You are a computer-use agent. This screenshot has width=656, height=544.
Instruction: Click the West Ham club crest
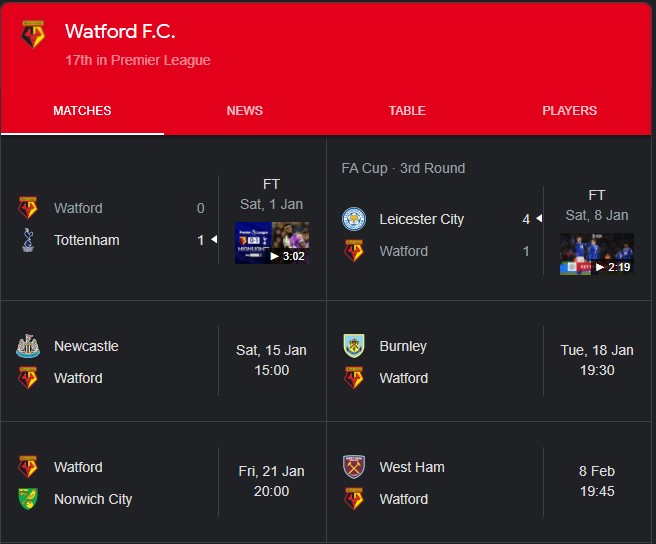[353, 467]
